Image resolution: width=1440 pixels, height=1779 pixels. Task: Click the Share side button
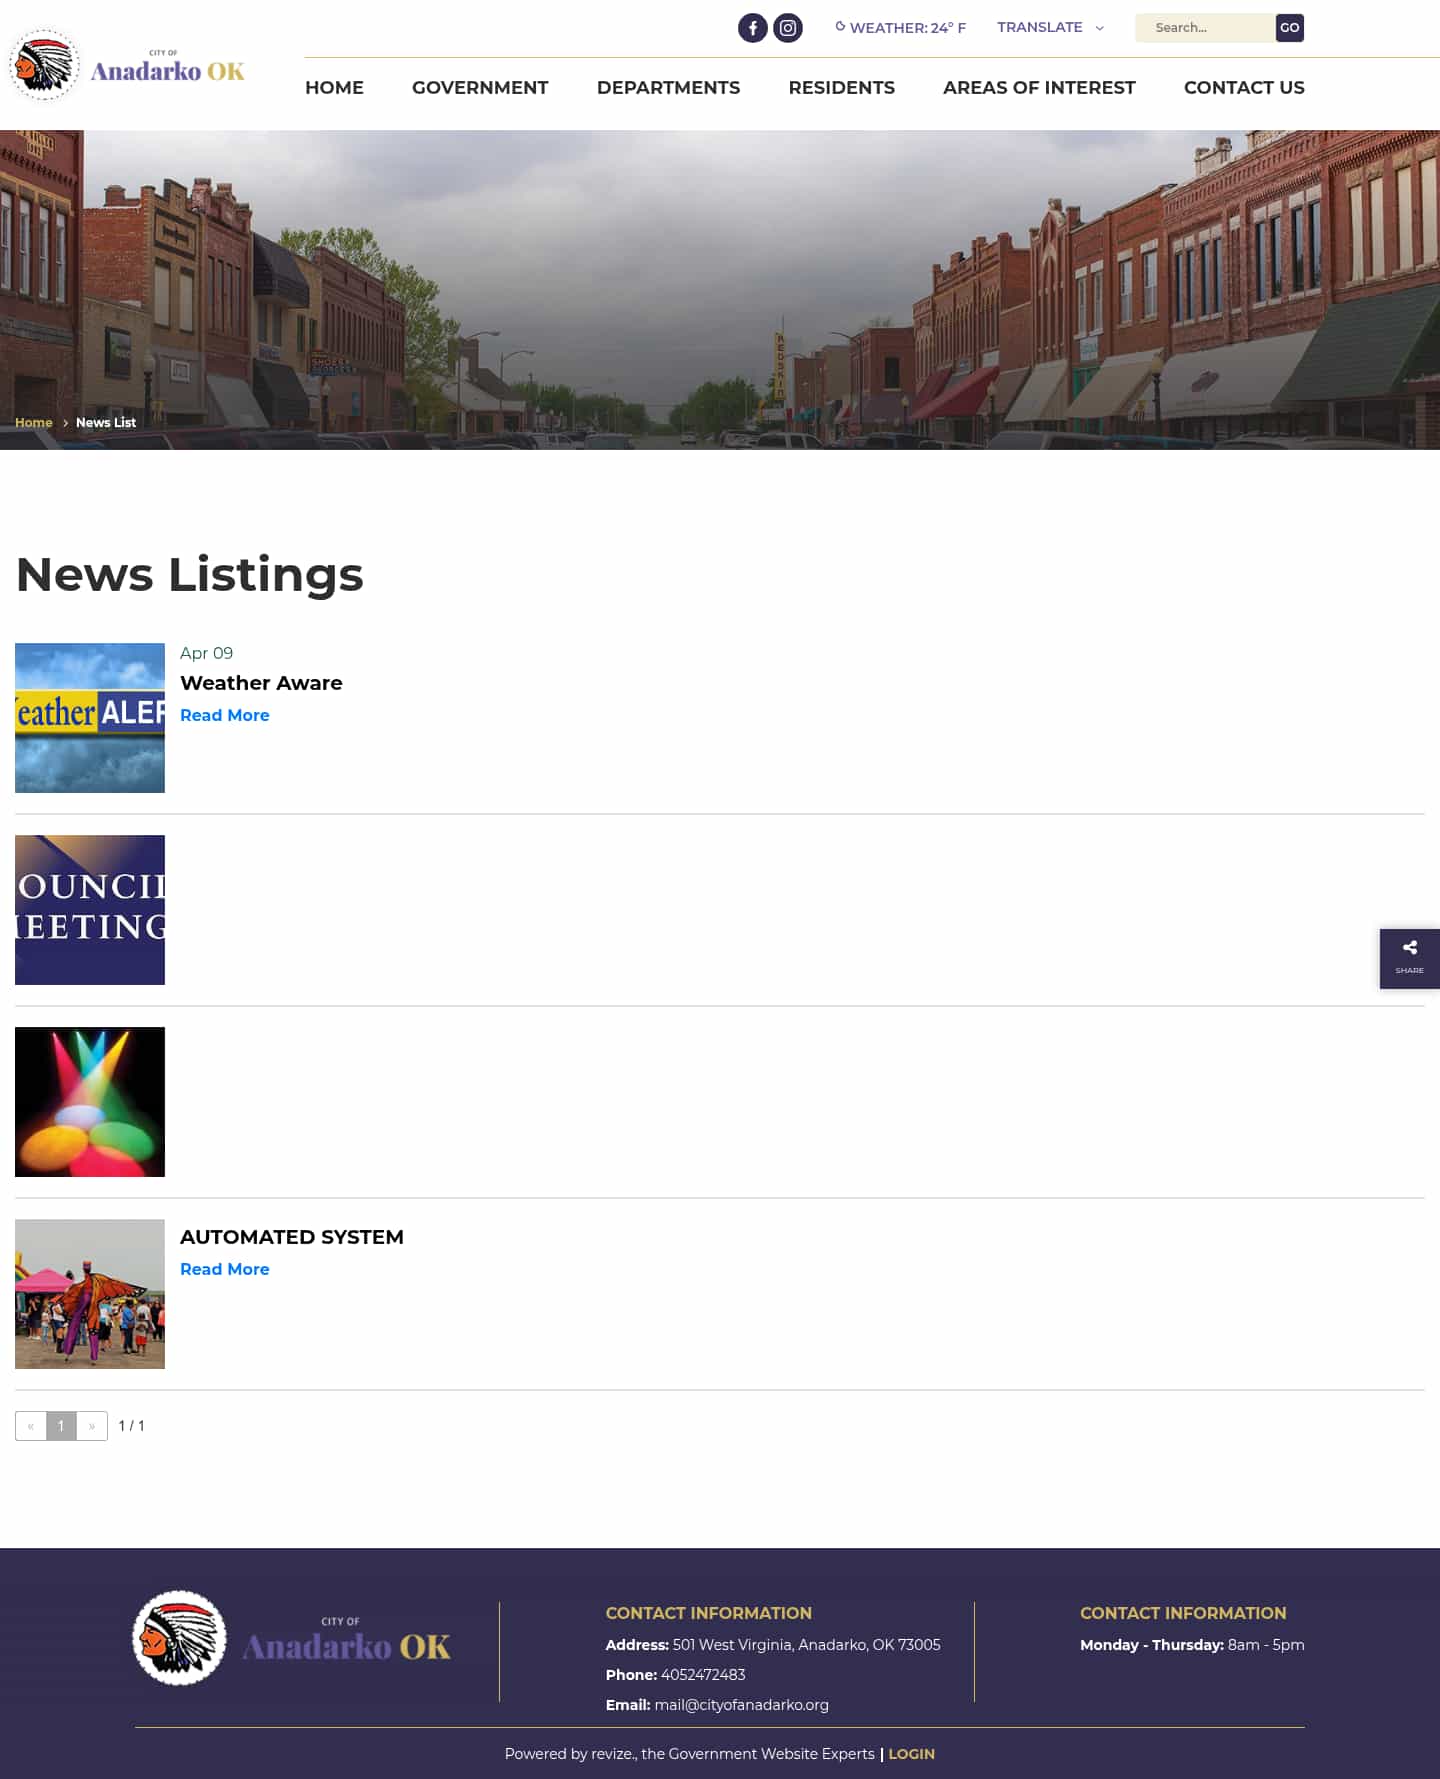(x=1410, y=958)
